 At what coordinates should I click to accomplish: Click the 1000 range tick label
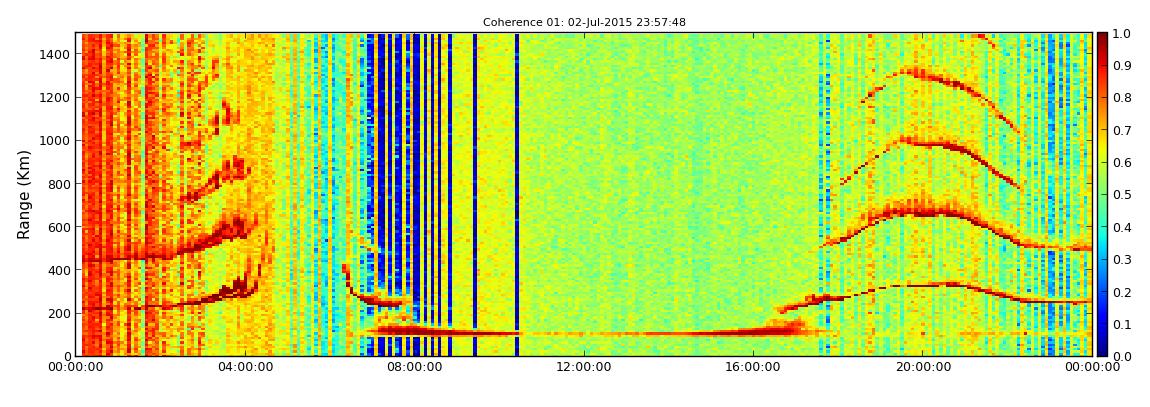click(x=56, y=140)
